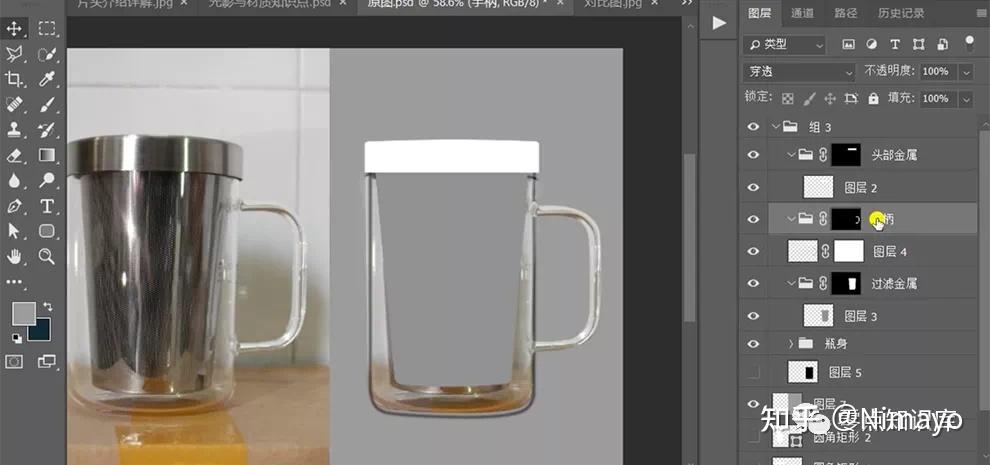
Task: Select the Eraser tool
Action: [x=14, y=155]
